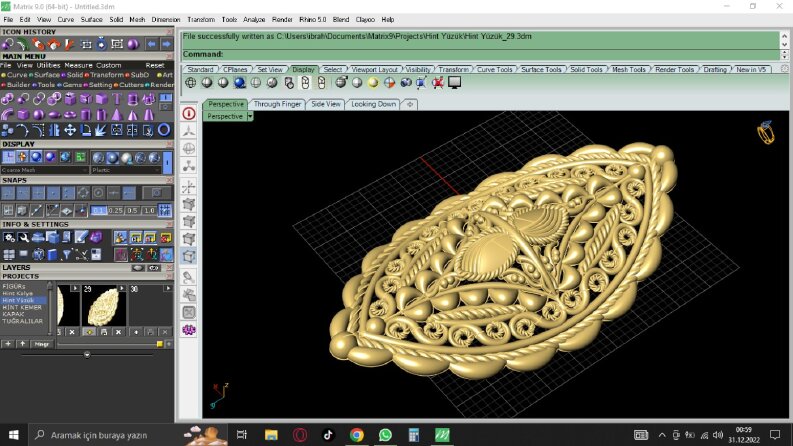Open the gear settings icon in Info & Settings
Image resolution: width=793 pixels, height=446 pixels.
[x=9, y=237]
